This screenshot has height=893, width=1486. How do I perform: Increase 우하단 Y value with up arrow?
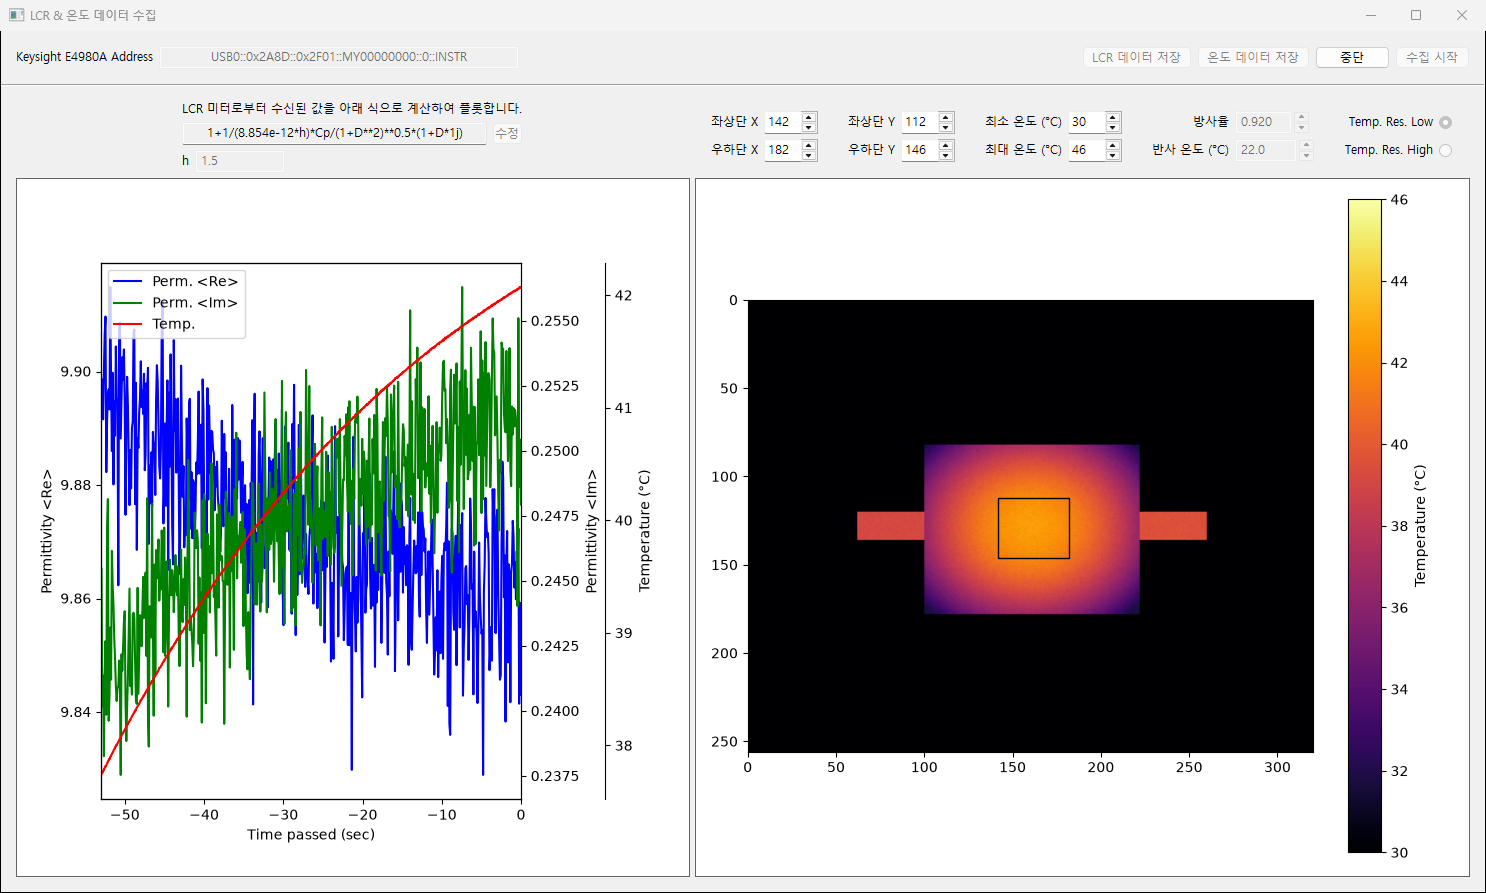946,145
